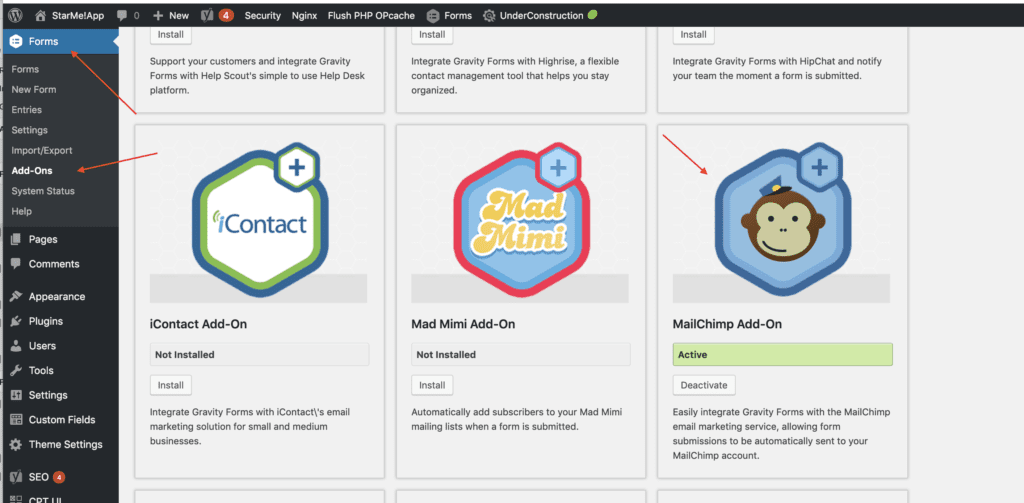
Task: Click the Settings sidebar icon
Action: coord(16,395)
